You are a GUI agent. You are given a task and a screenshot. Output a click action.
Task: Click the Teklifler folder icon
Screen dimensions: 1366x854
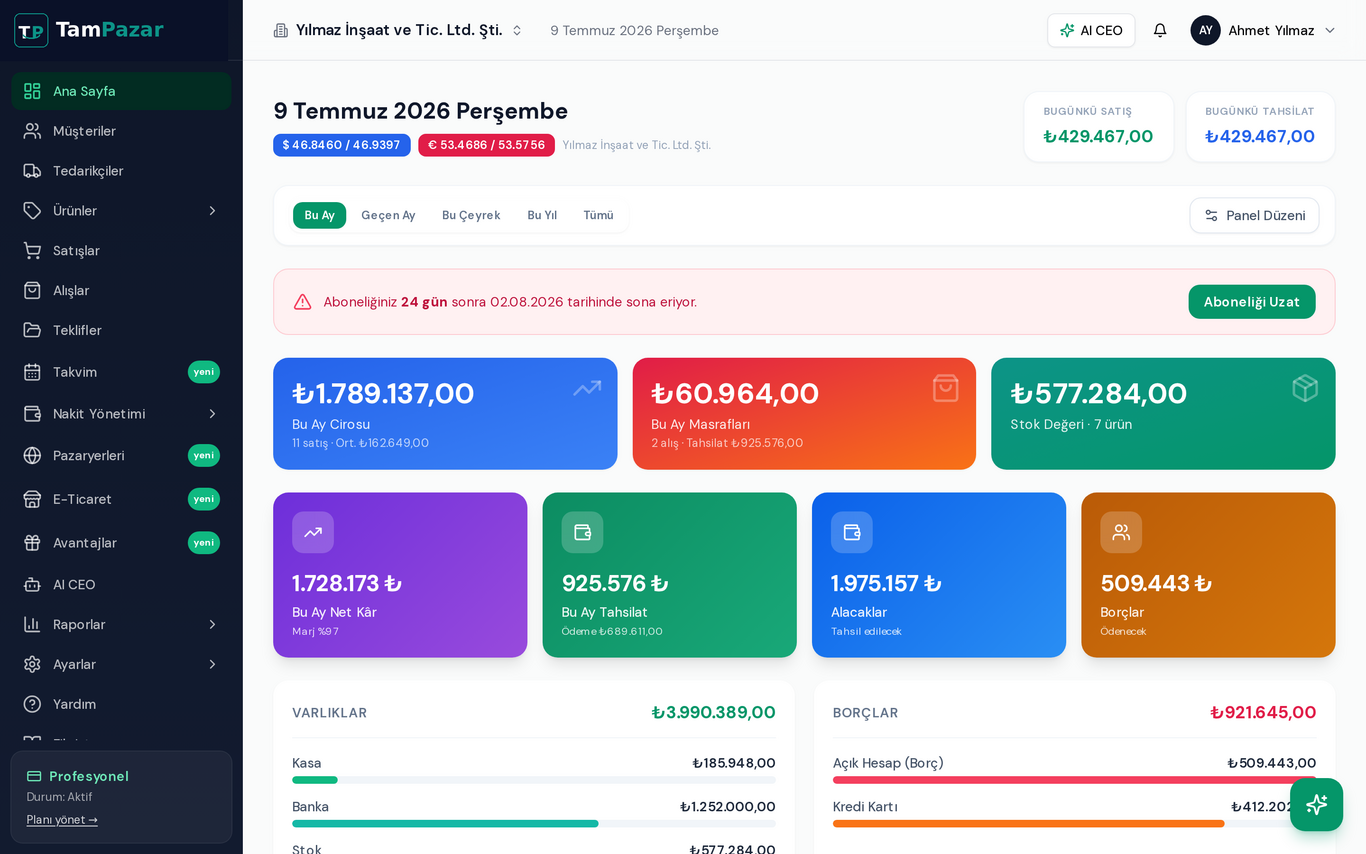pyautogui.click(x=32, y=330)
